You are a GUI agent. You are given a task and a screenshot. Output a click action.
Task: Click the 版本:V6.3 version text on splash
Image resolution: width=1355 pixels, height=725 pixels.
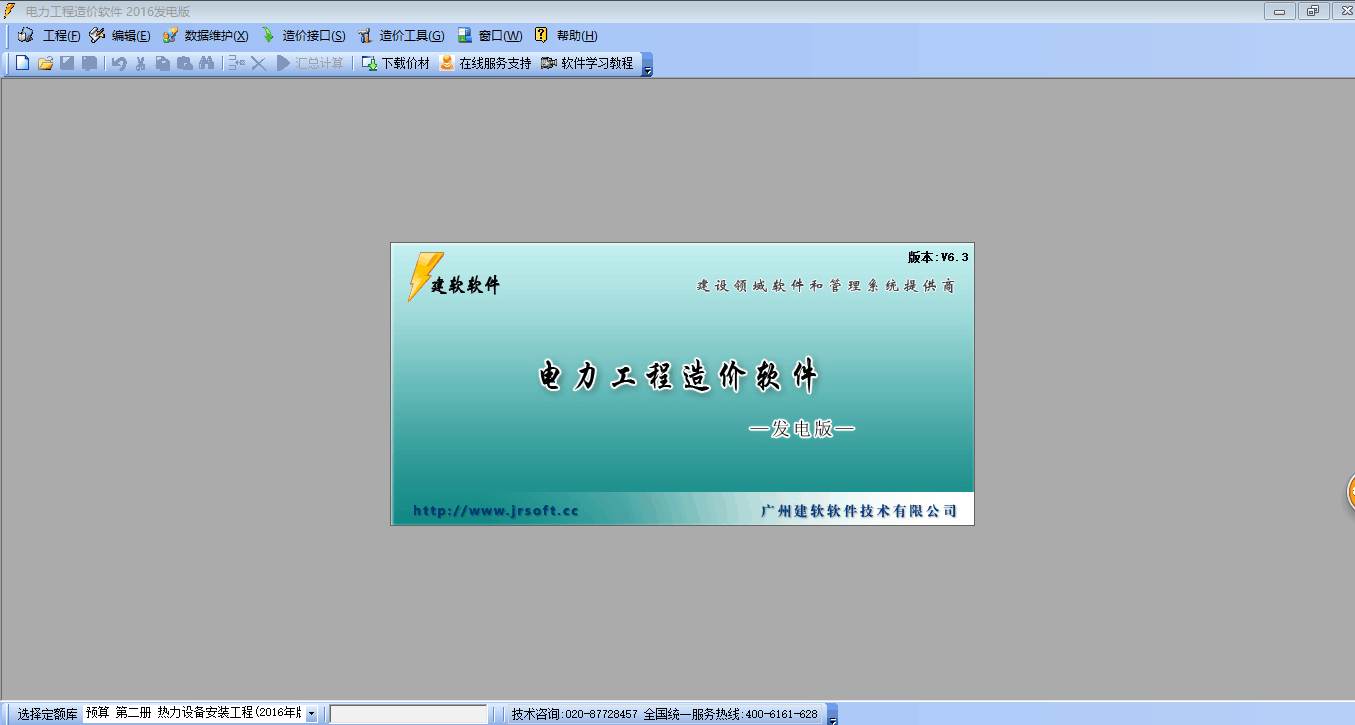(938, 257)
